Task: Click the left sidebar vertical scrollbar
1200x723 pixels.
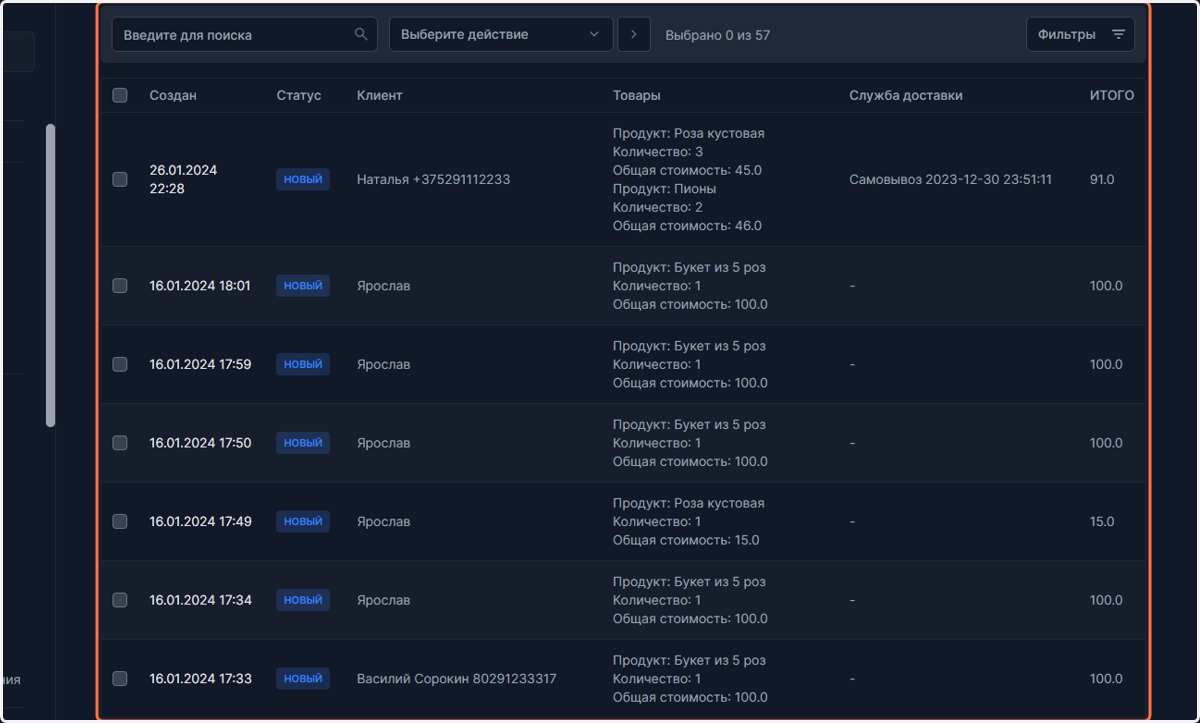Action: click(50, 275)
